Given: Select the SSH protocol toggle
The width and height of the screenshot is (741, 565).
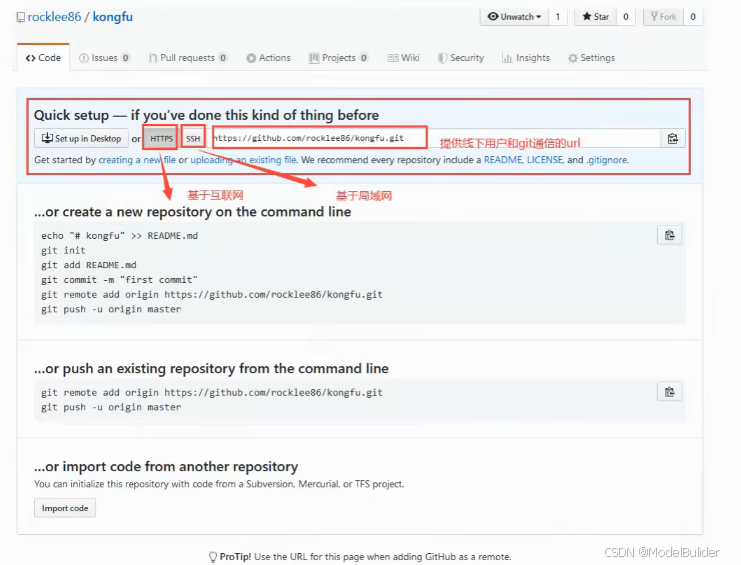Looking at the screenshot, I should 193,138.
